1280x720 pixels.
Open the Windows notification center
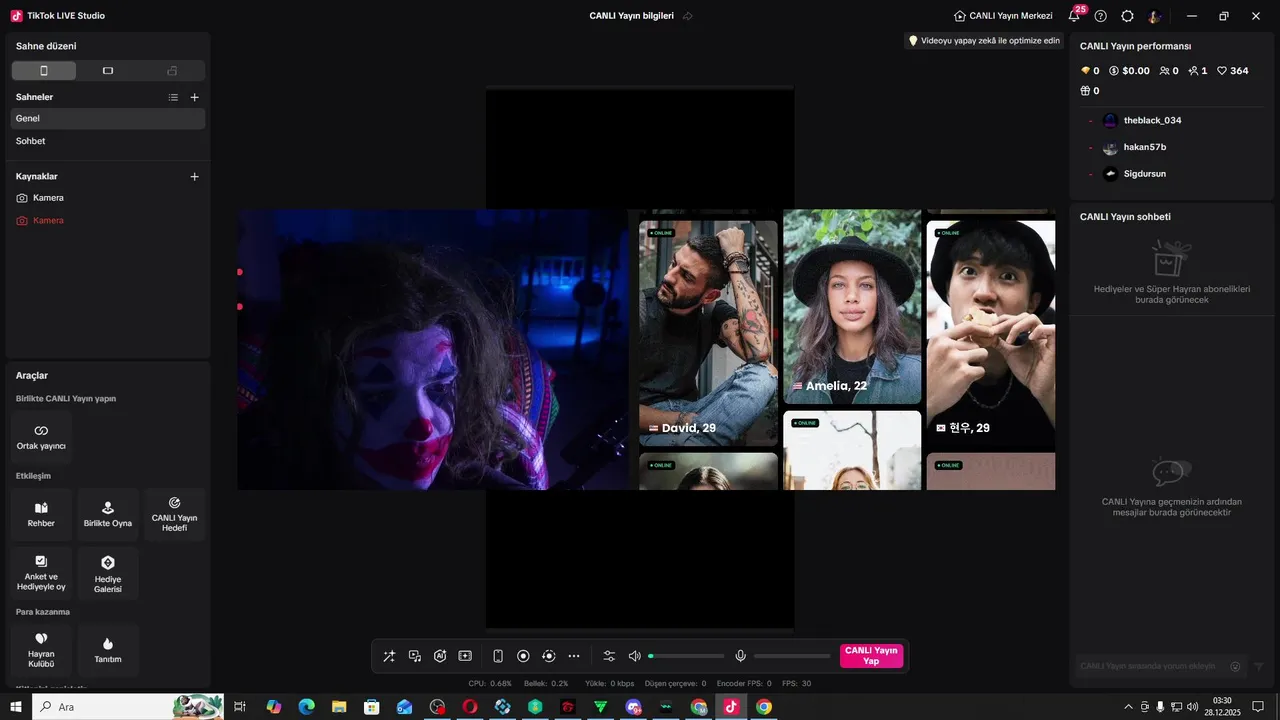coord(1258,707)
